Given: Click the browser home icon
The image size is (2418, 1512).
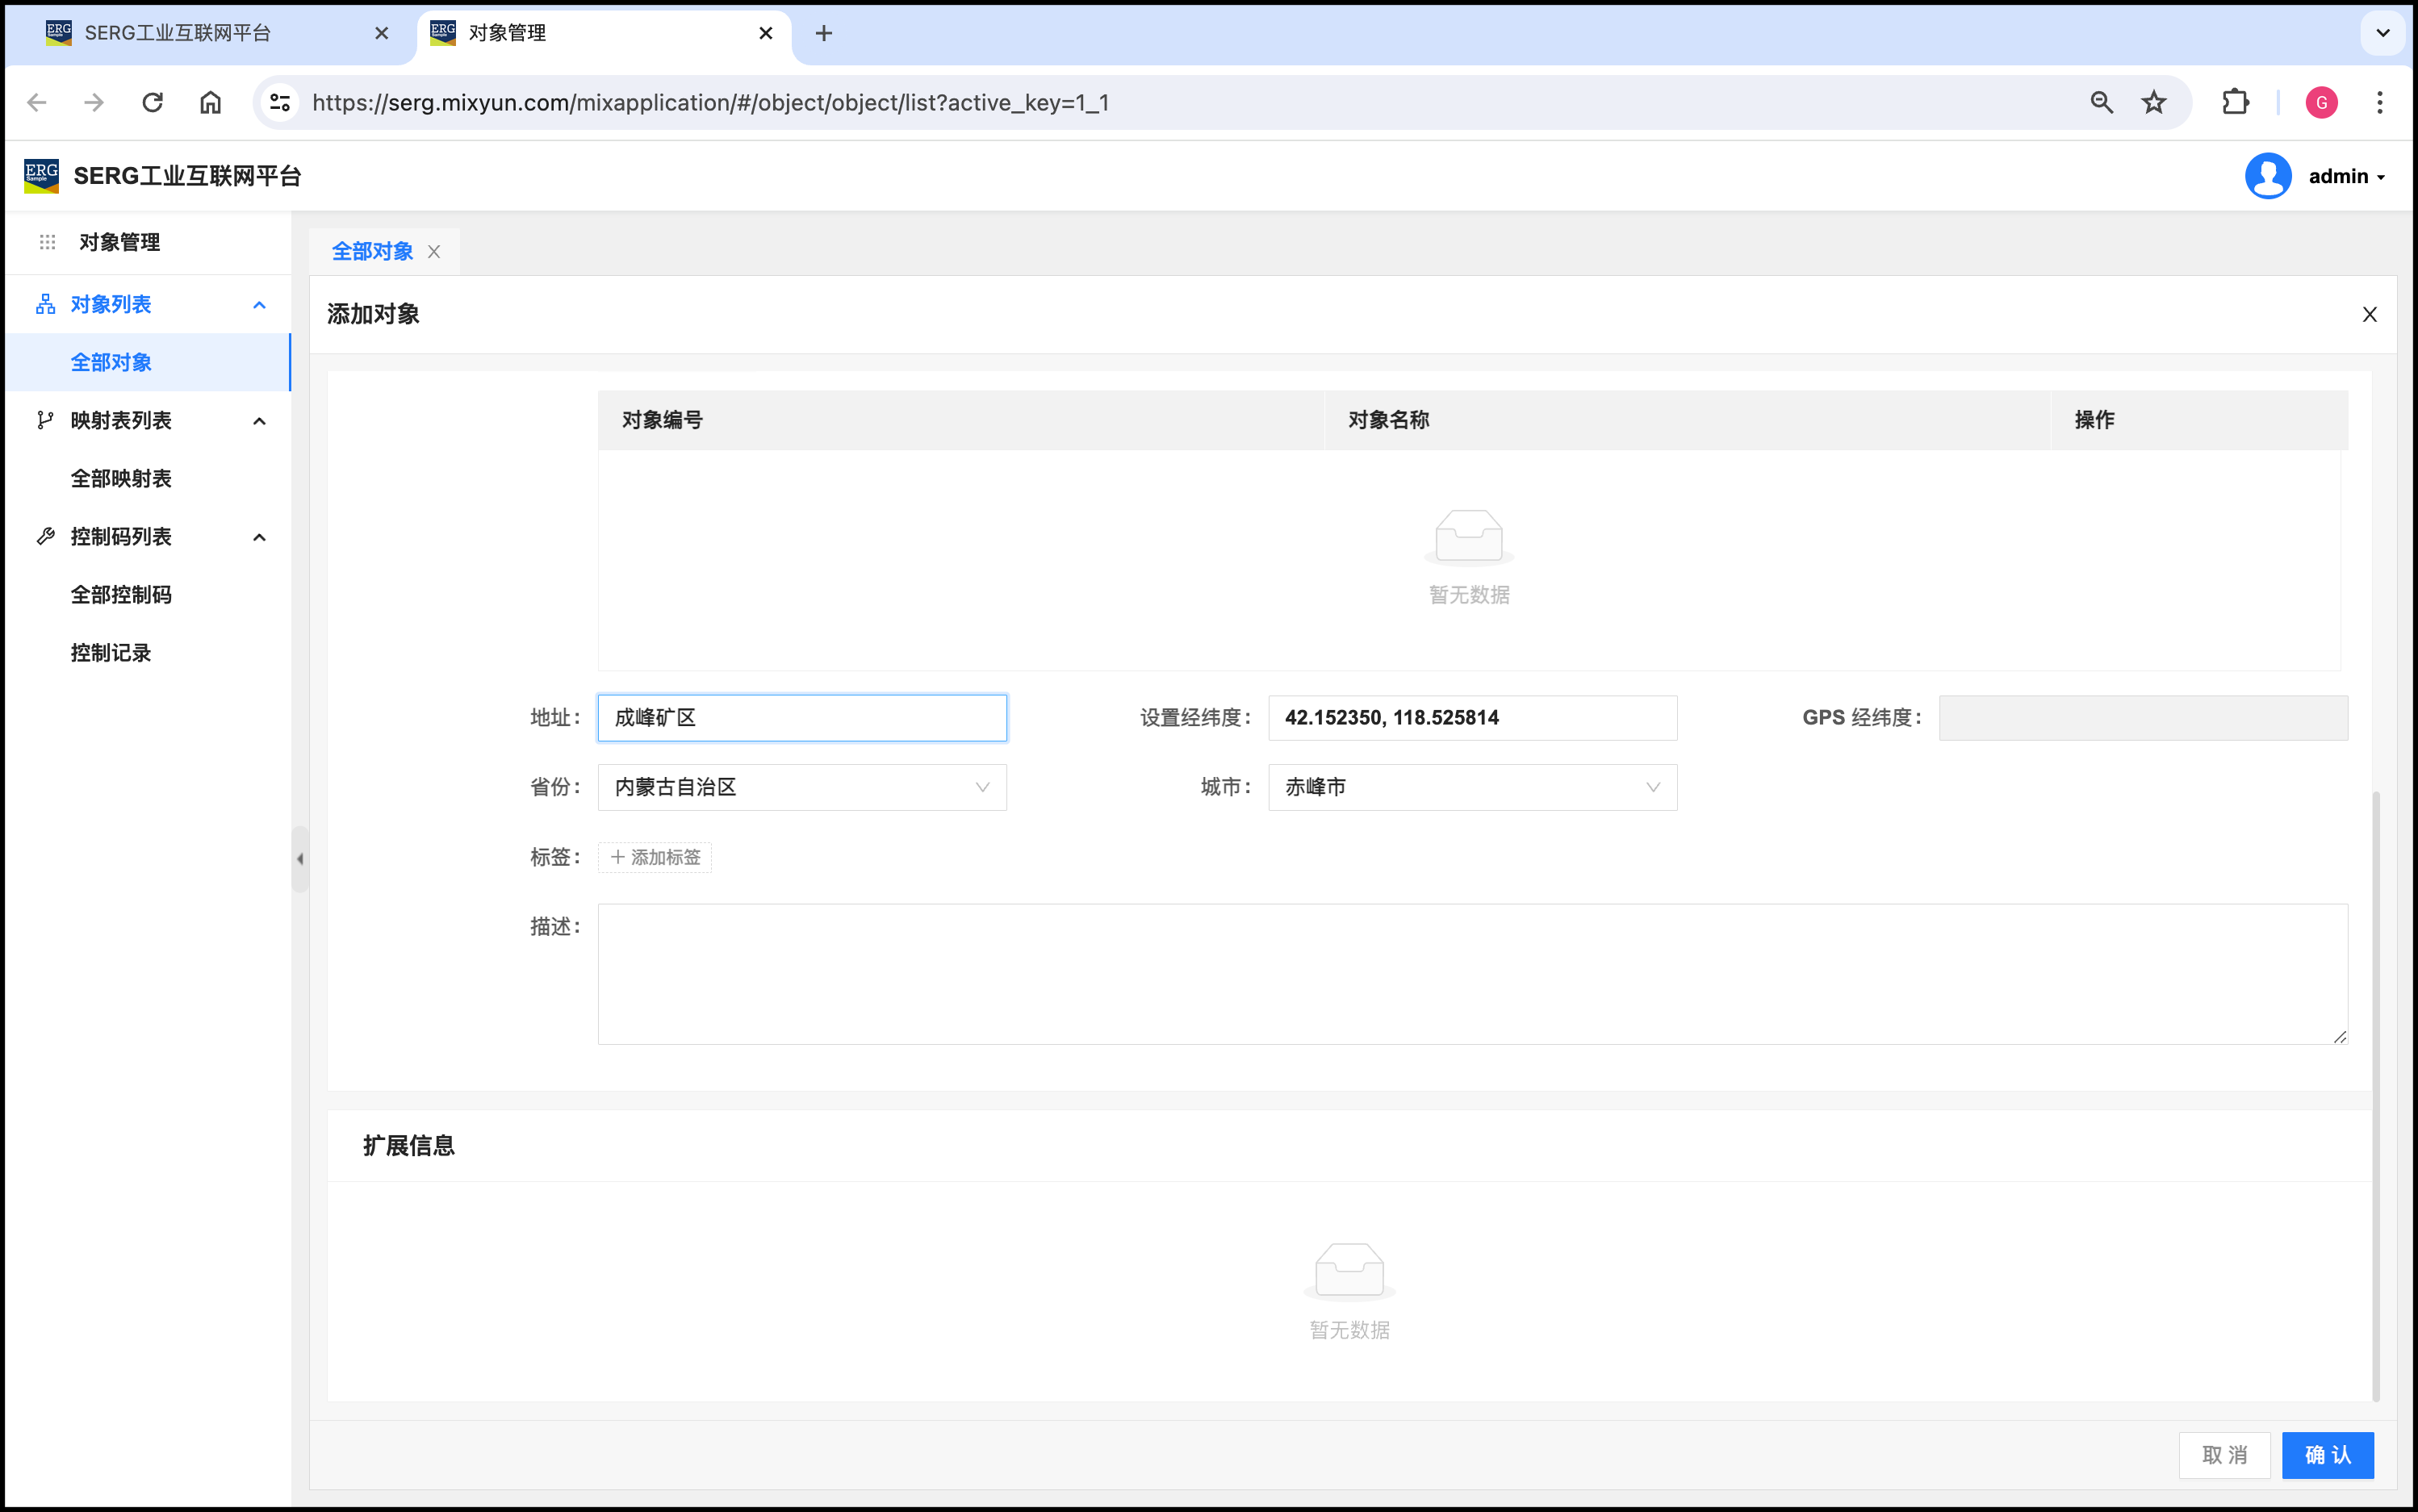Looking at the screenshot, I should [210, 102].
